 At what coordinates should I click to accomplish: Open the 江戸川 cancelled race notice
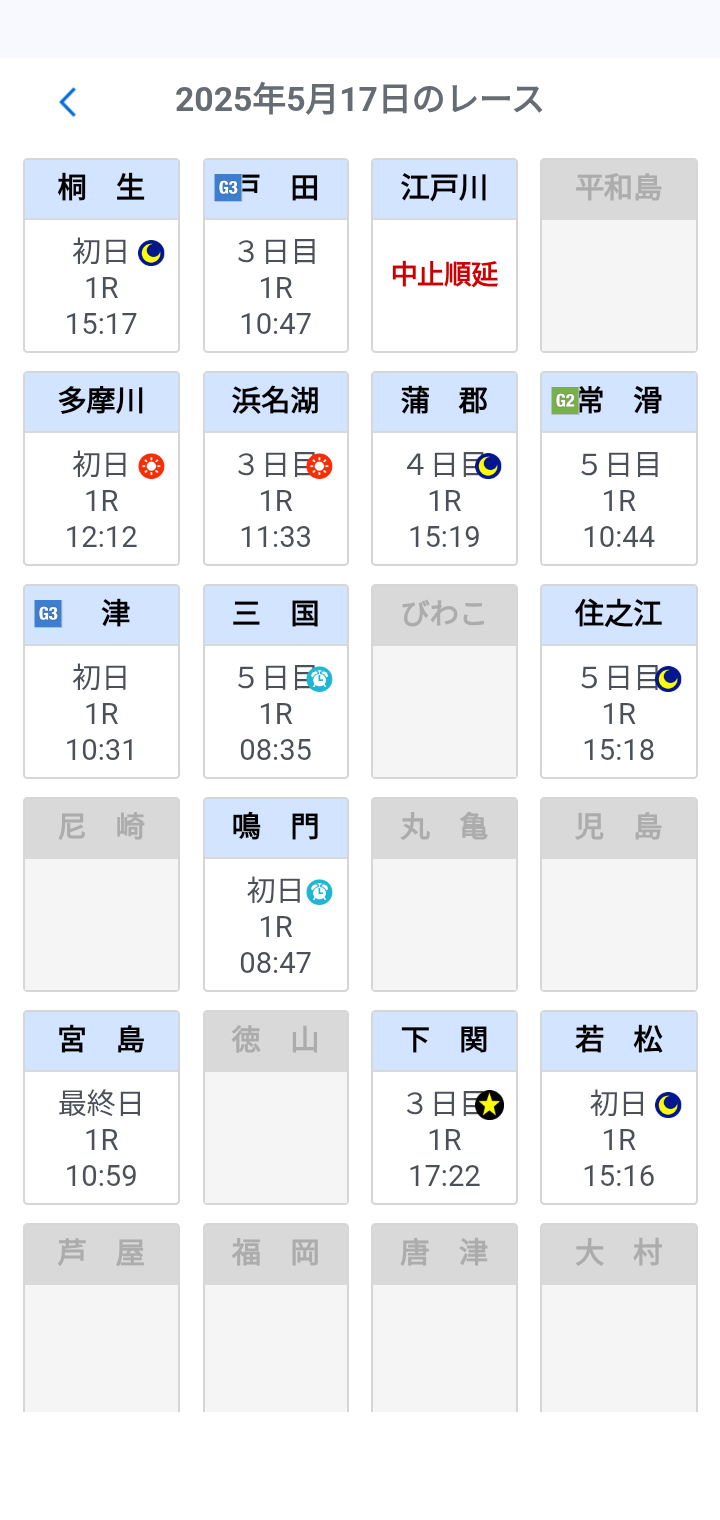(x=444, y=275)
